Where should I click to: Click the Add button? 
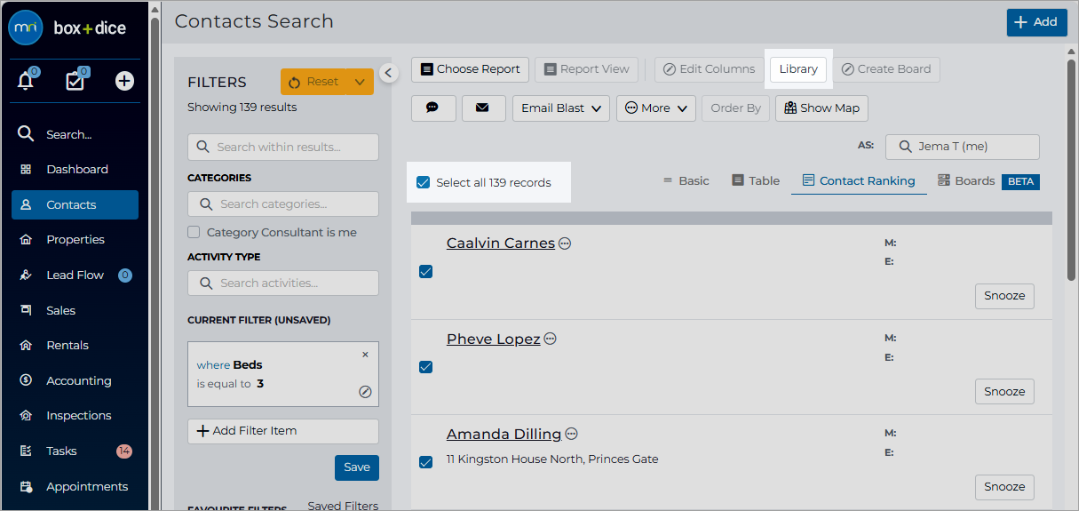coord(1037,22)
